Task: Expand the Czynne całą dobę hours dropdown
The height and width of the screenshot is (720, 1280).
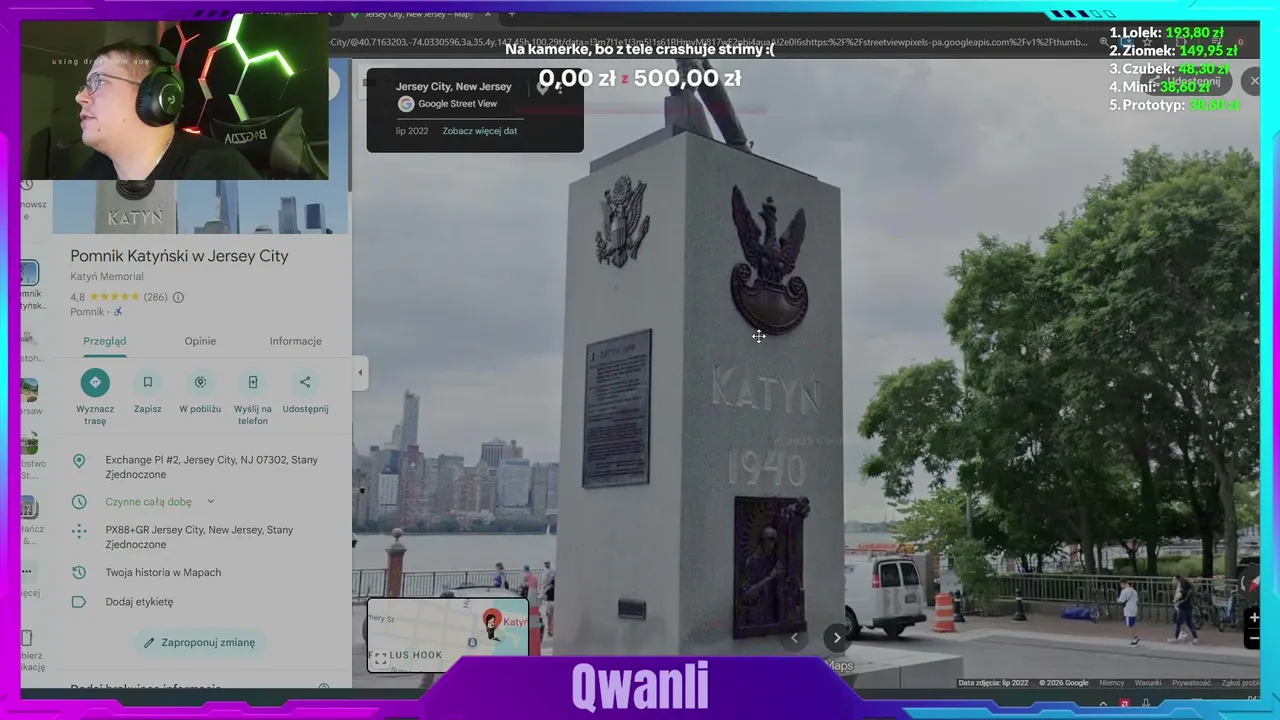Action: (x=210, y=502)
